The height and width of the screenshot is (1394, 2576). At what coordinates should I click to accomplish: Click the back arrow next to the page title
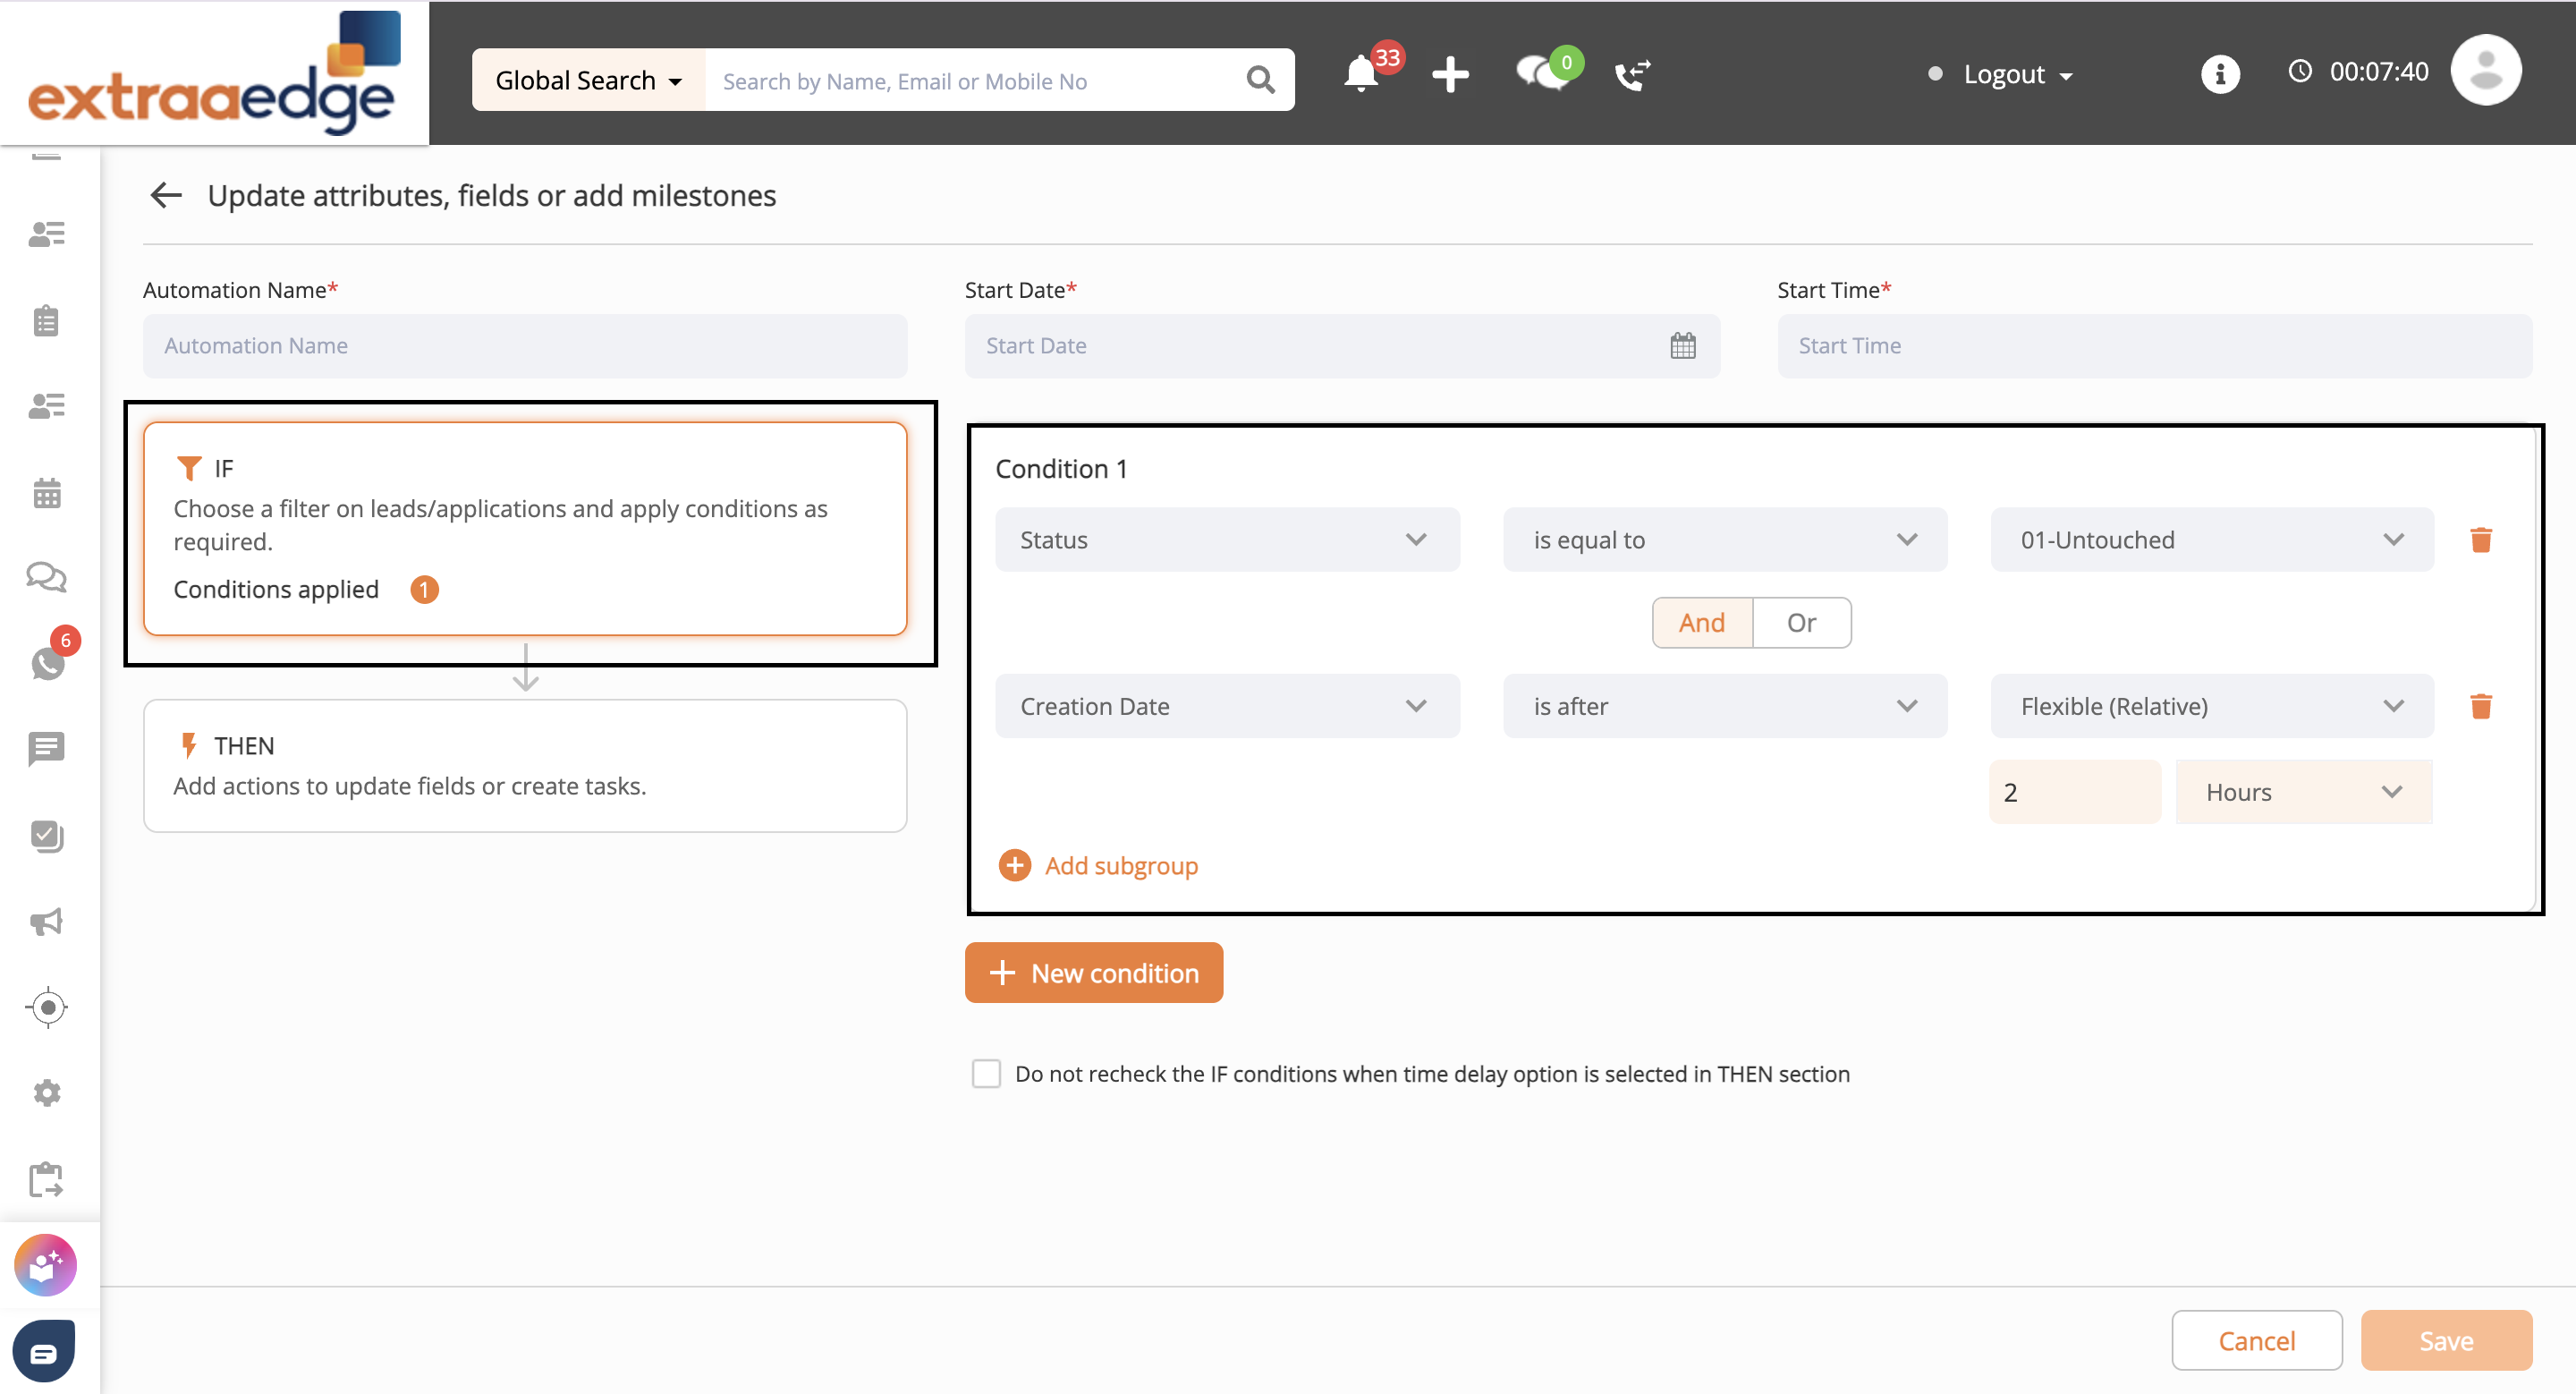166,195
